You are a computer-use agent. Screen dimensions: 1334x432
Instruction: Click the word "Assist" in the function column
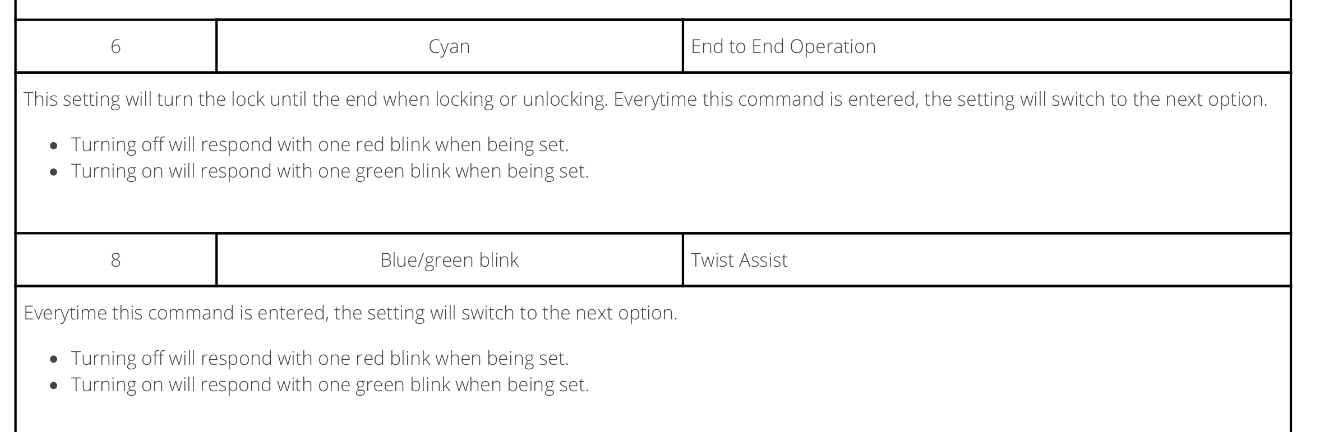click(x=763, y=261)
